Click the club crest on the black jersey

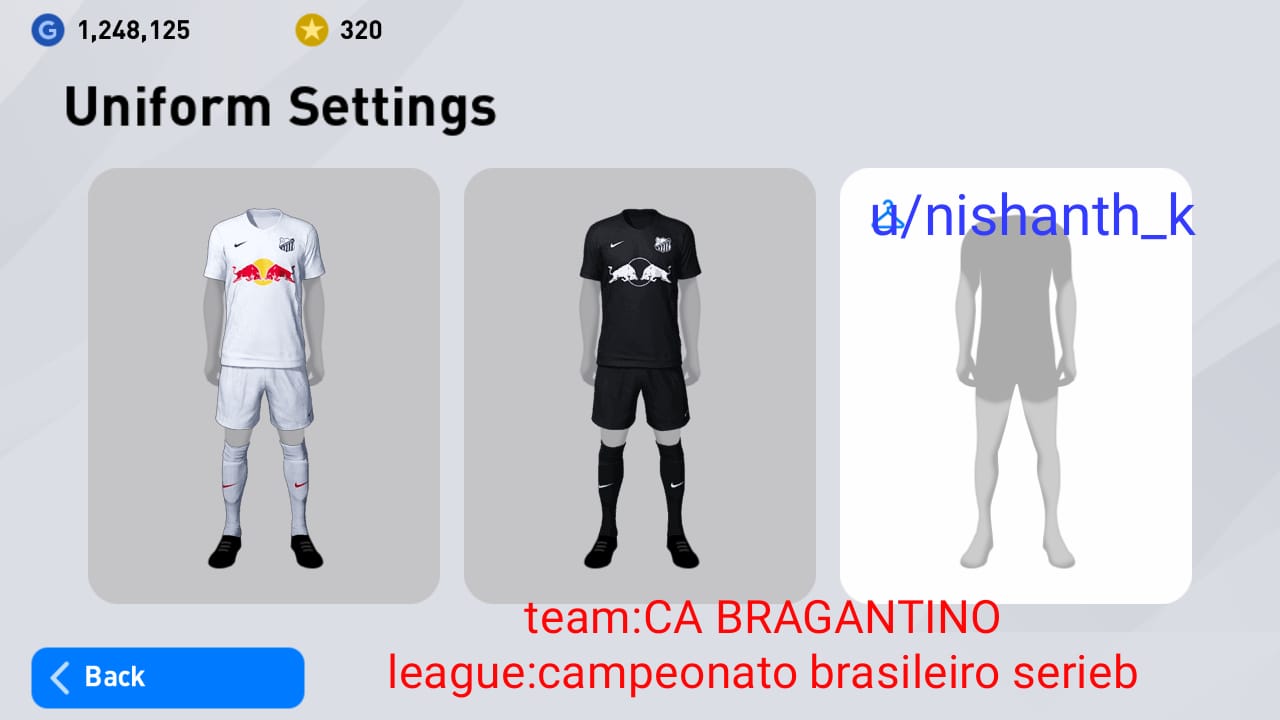click(x=664, y=244)
